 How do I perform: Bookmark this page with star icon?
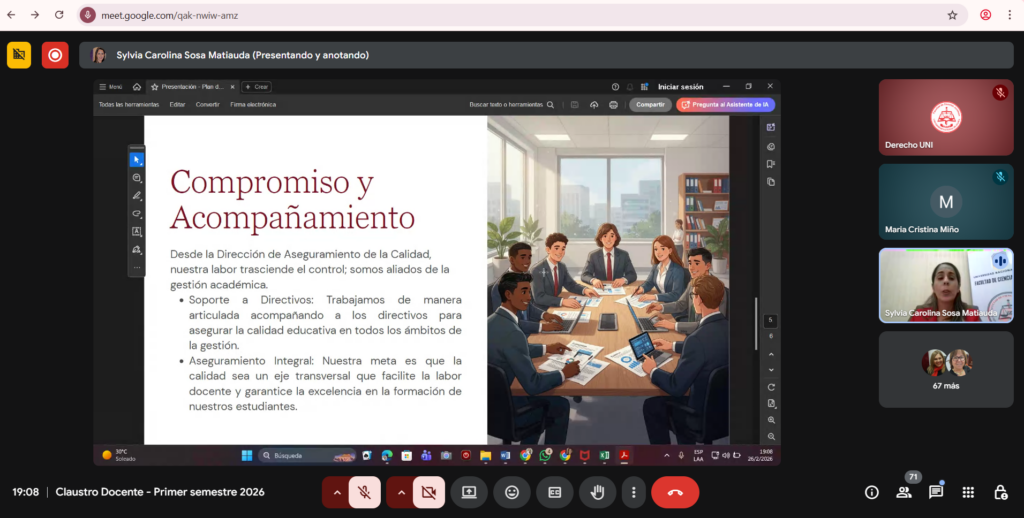pos(952,15)
